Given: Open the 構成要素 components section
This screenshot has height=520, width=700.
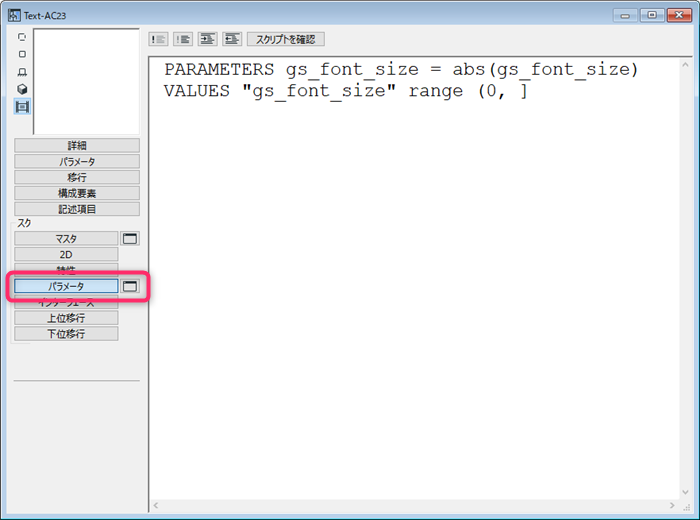Looking at the screenshot, I should click(x=77, y=193).
